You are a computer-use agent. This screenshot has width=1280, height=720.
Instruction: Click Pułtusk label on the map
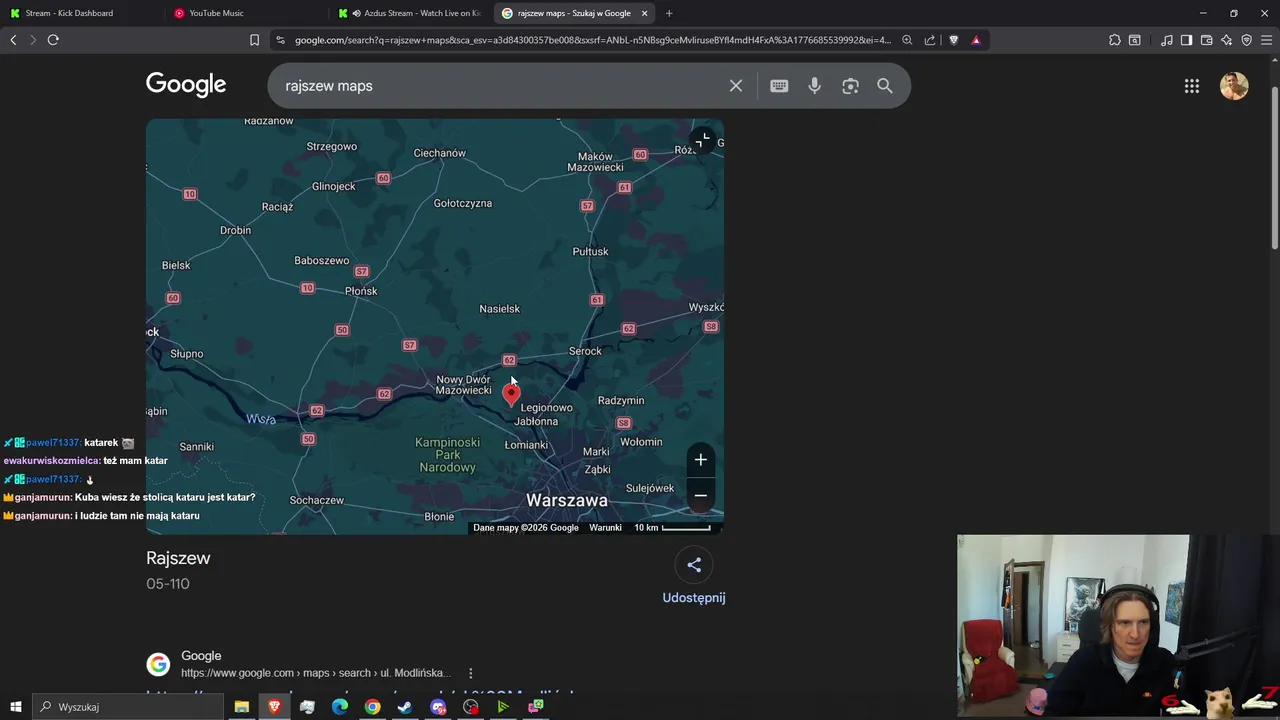[590, 252]
